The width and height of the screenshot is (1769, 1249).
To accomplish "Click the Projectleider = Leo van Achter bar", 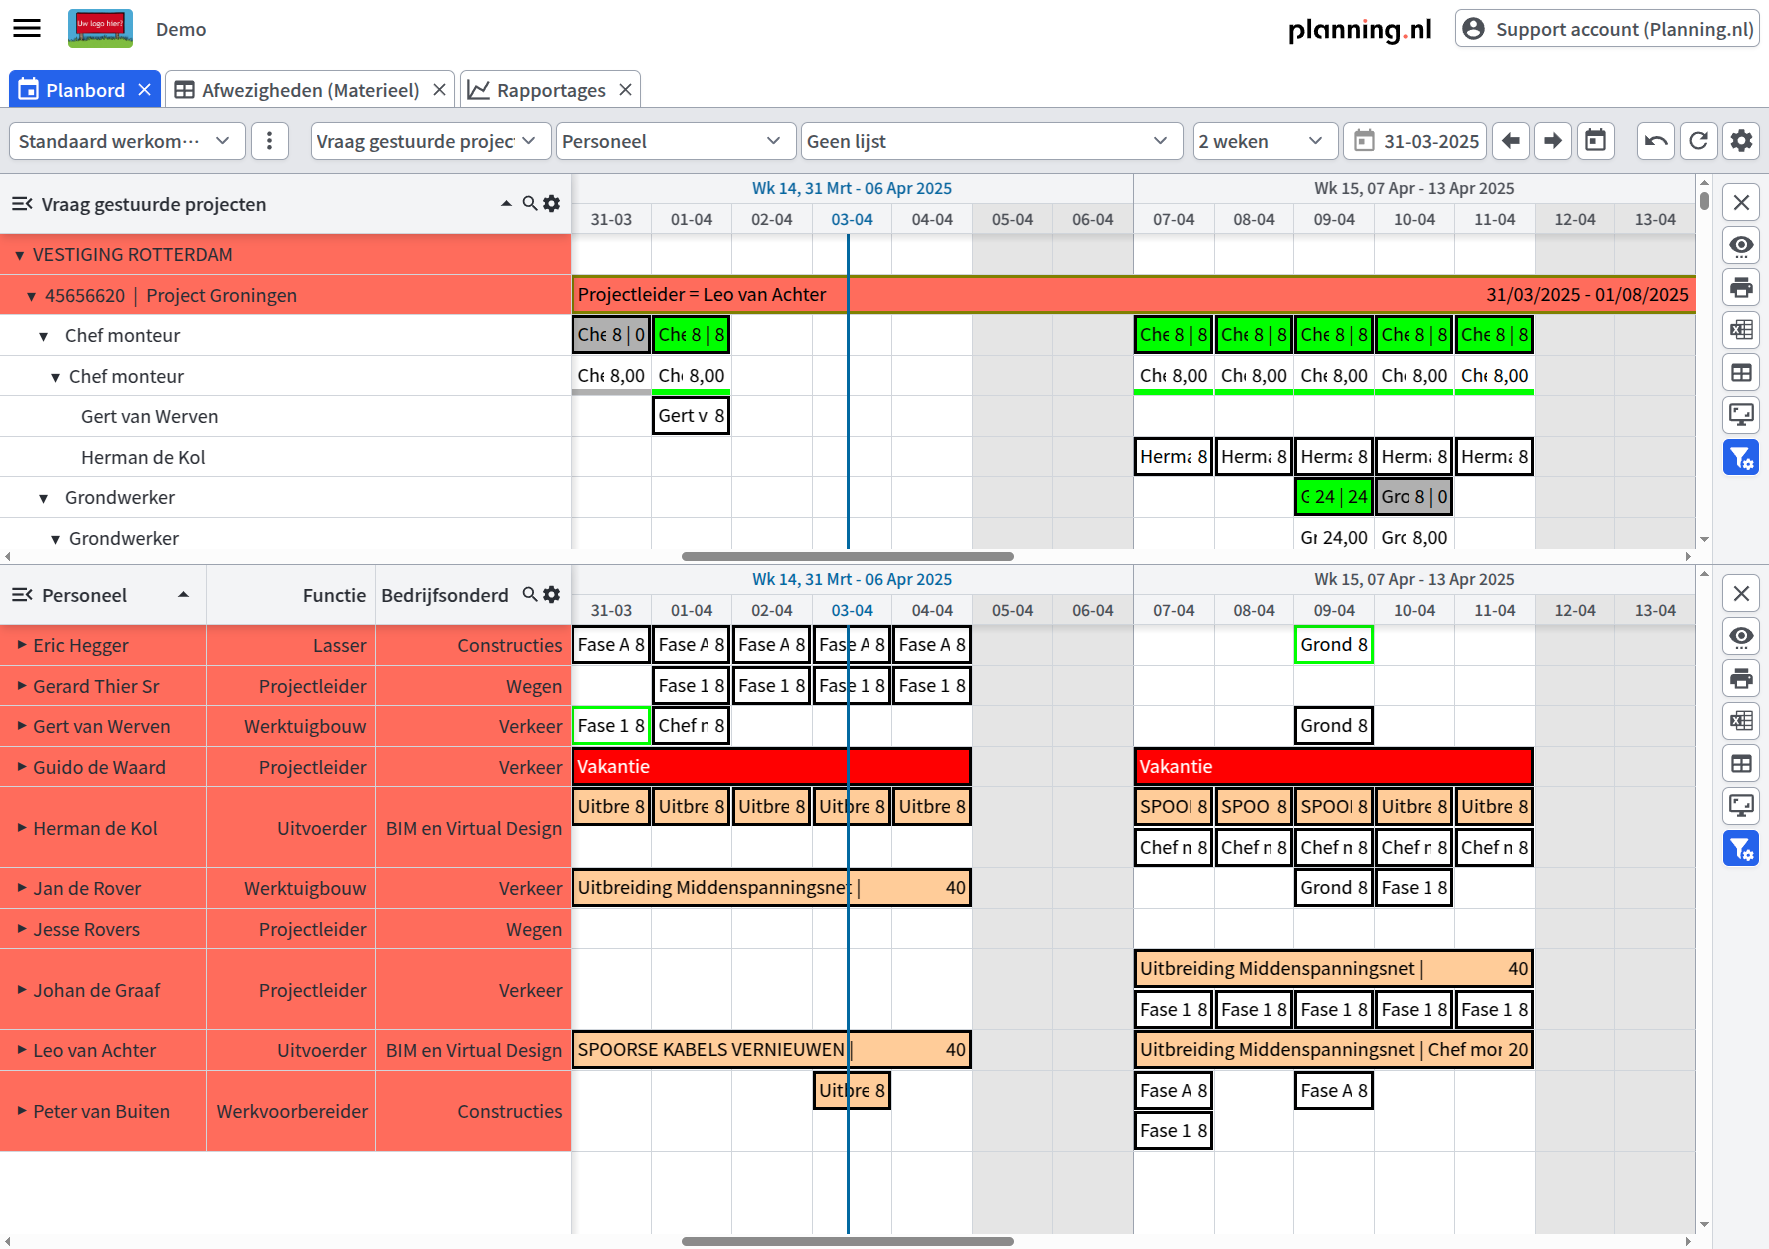I will (1133, 295).
